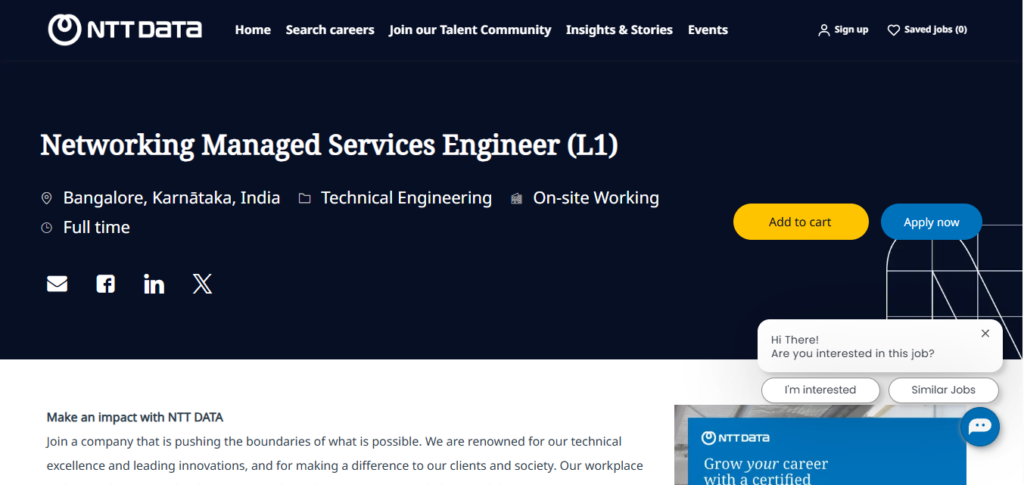Open Join our Talent Community
Viewport: 1024px width, 485px height.
pos(470,30)
